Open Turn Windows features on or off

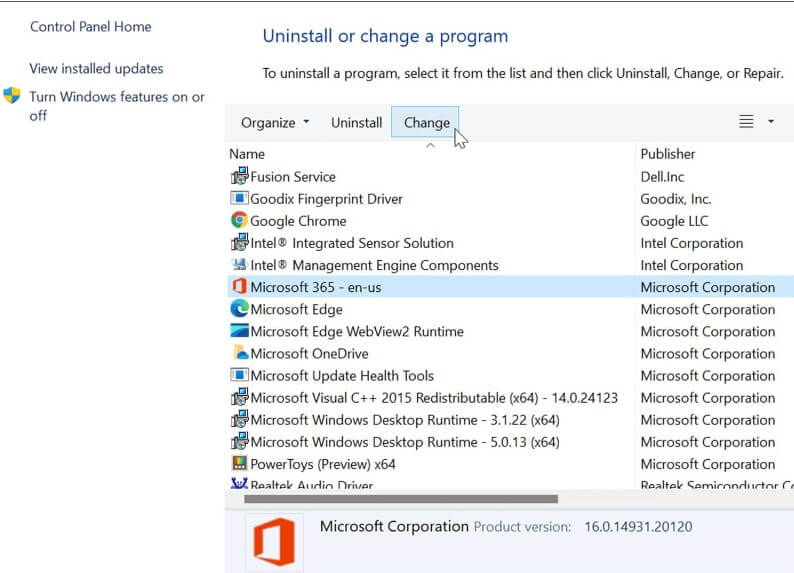pos(116,106)
